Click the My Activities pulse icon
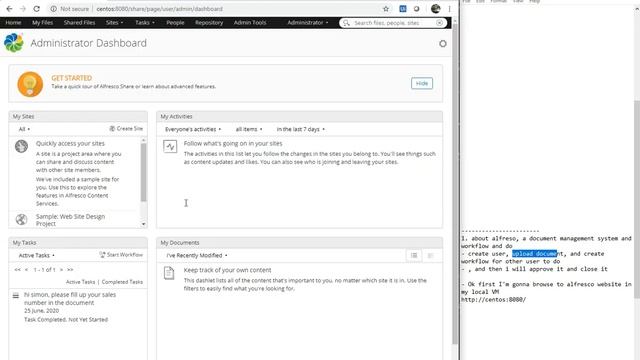This screenshot has height=360, width=640. 170,146
